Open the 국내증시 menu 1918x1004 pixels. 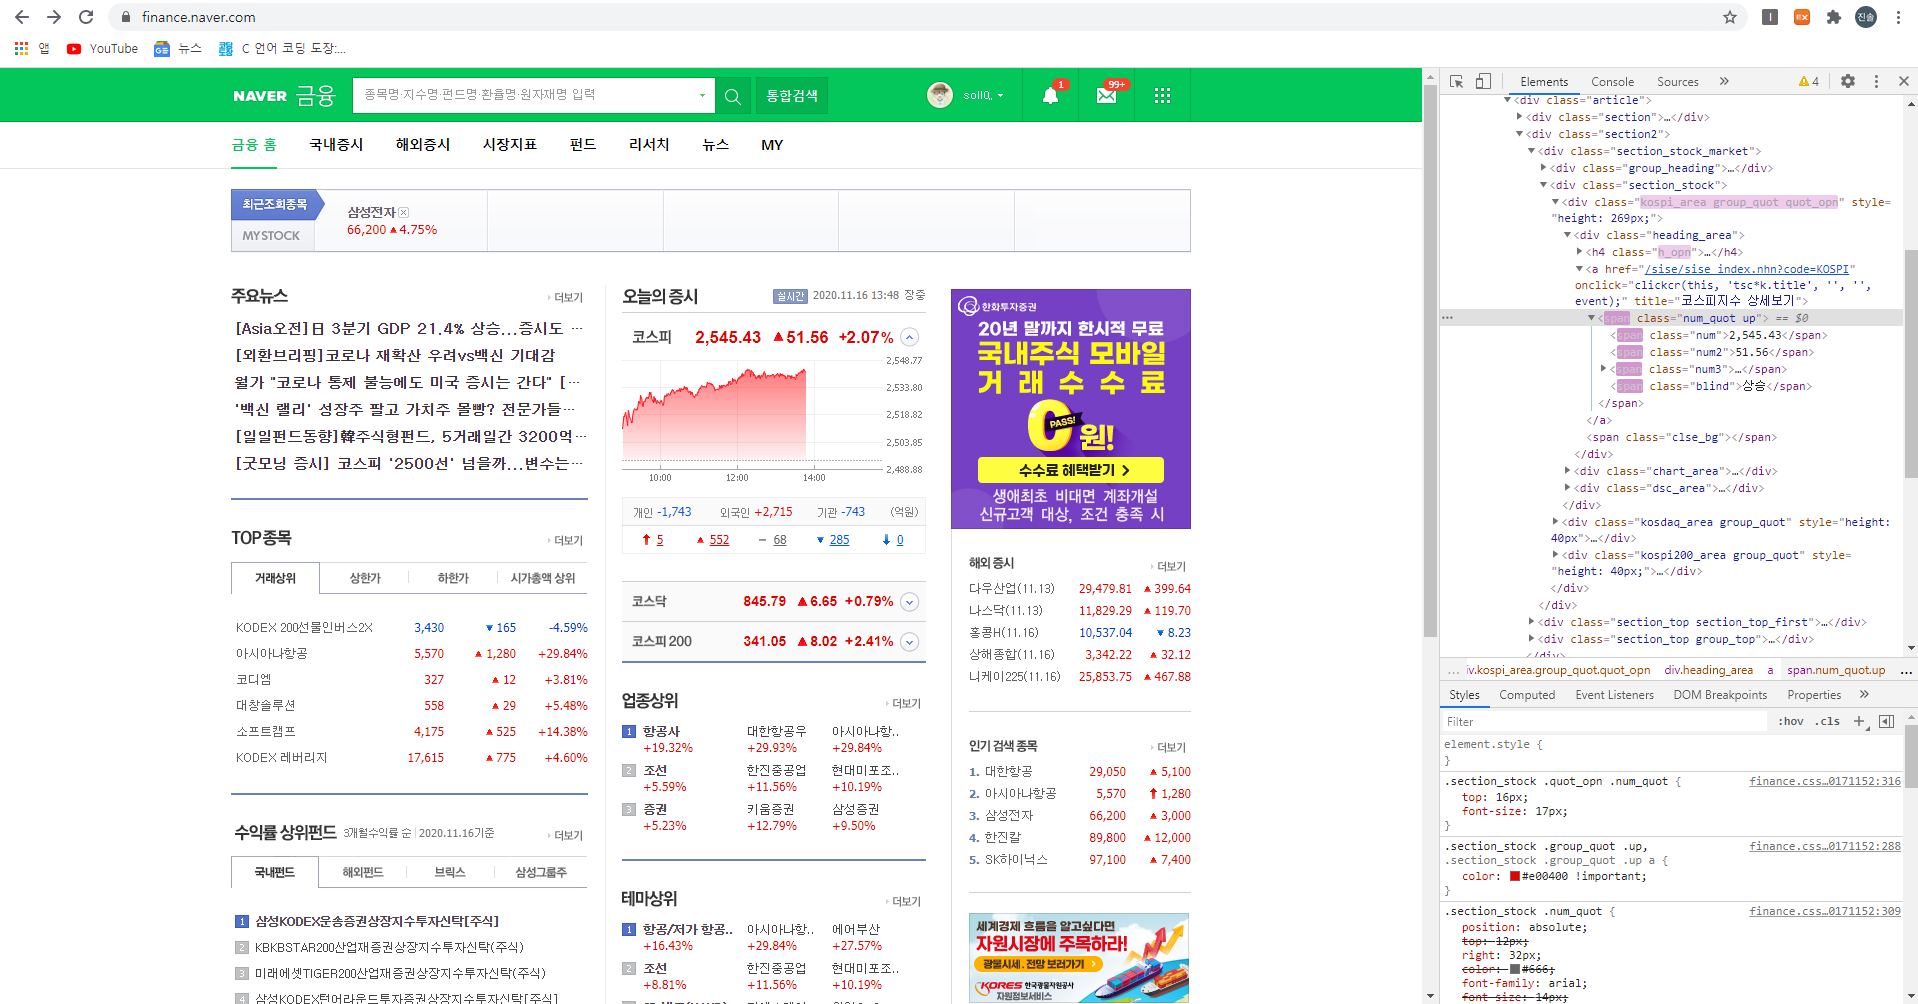[x=336, y=145]
